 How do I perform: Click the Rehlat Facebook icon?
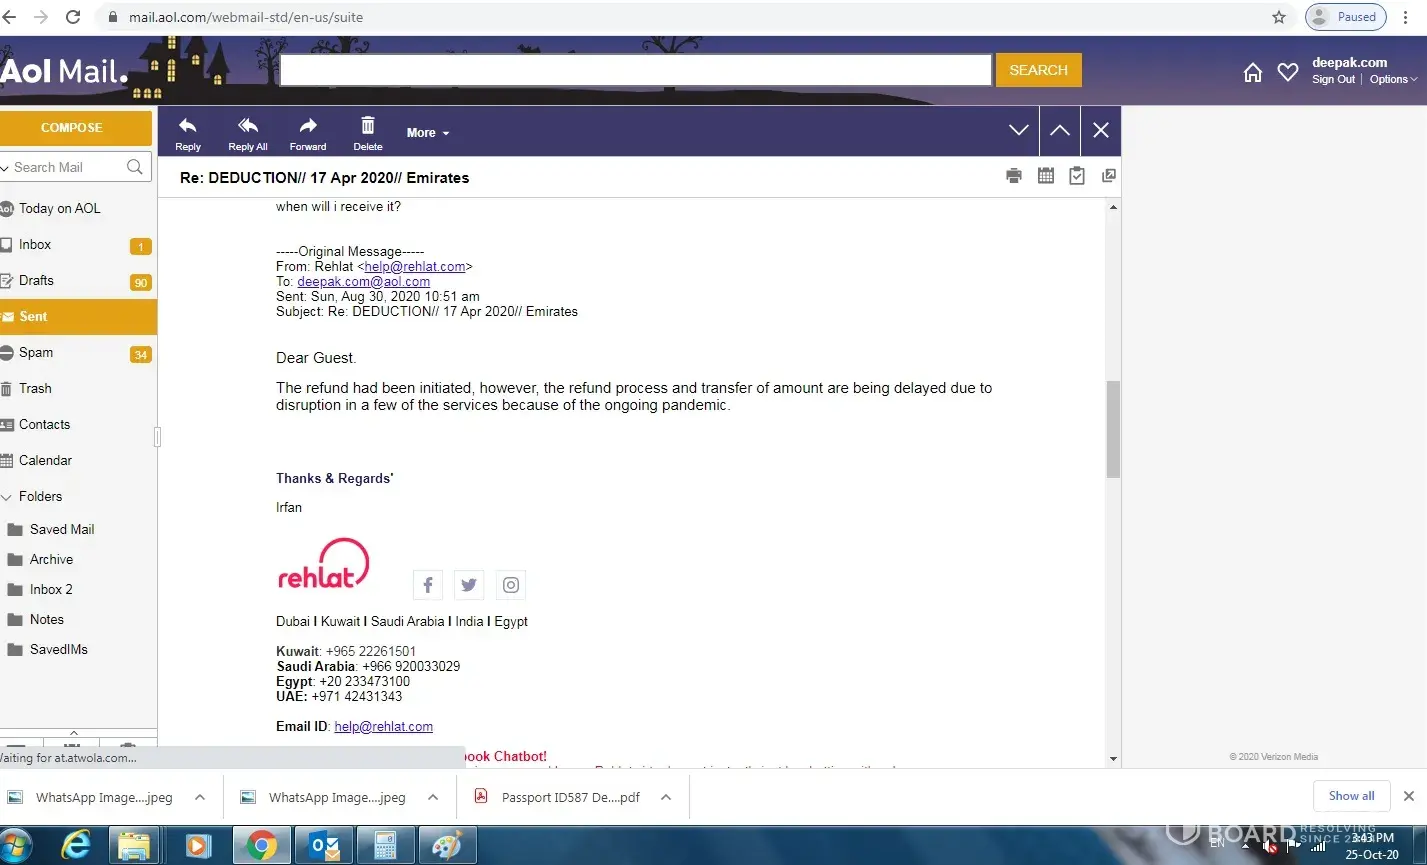coord(427,585)
